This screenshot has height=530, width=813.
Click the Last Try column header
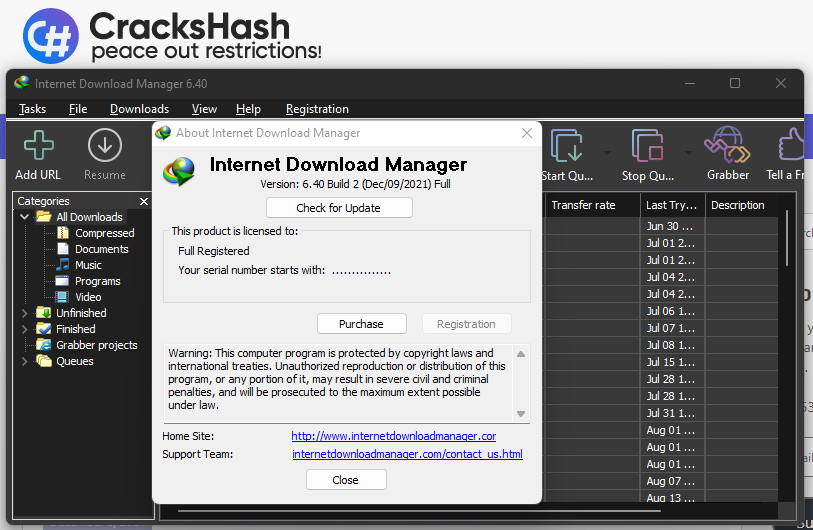coord(672,205)
